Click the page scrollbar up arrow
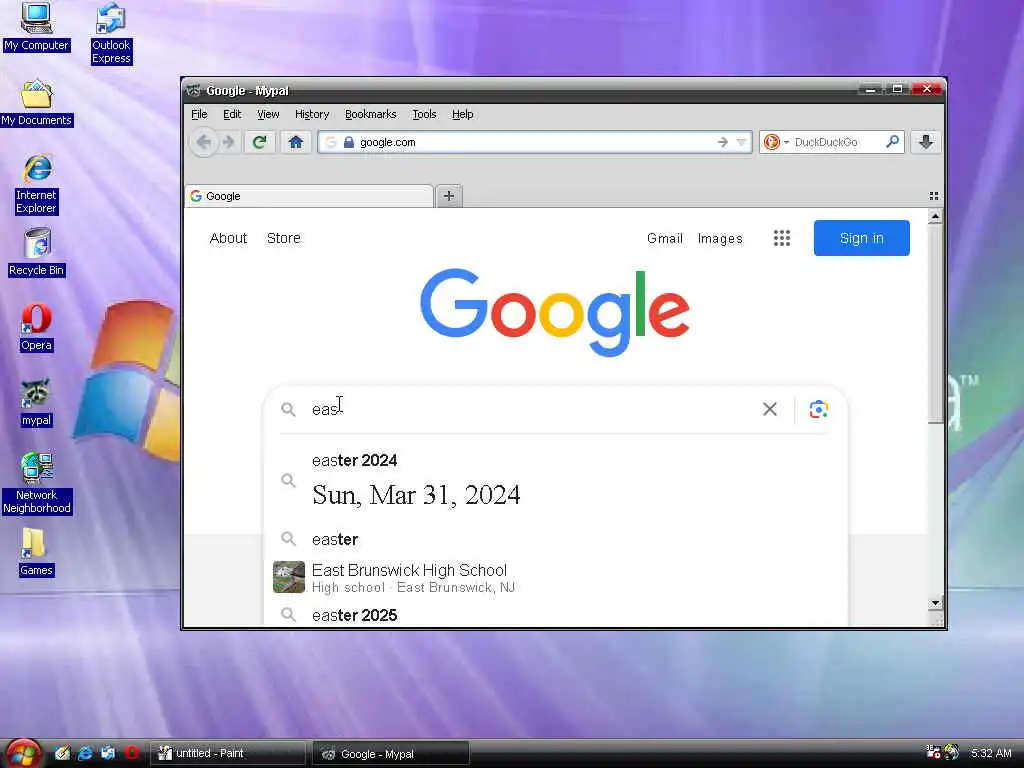The image size is (1024, 768). click(935, 216)
